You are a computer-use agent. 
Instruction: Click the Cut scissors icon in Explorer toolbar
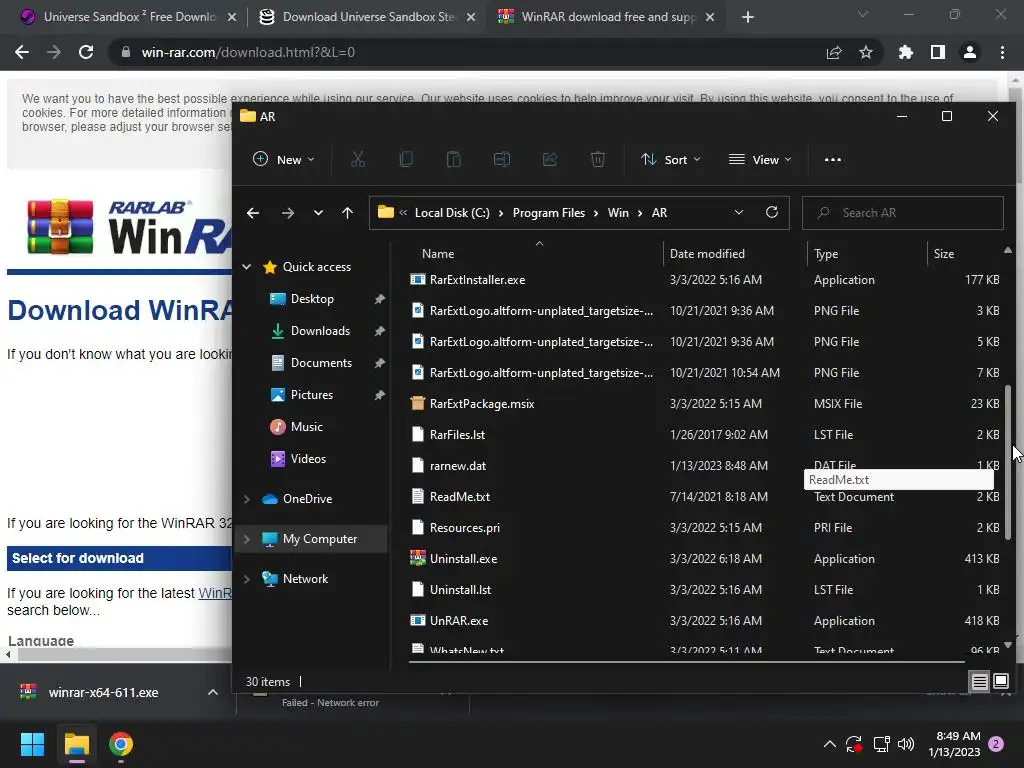tap(358, 159)
